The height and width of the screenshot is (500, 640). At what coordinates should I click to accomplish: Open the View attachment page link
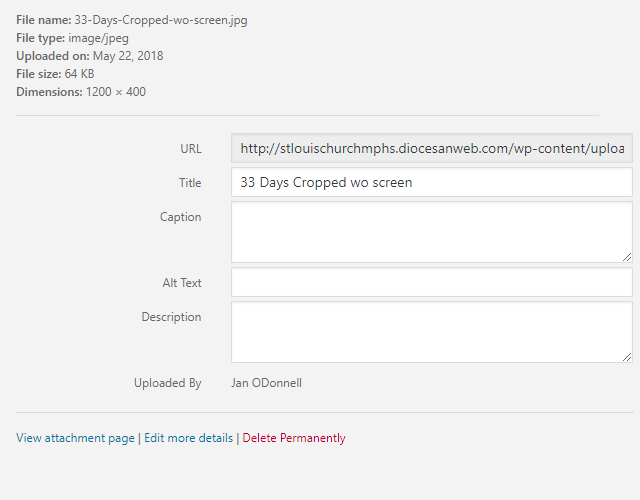click(75, 438)
